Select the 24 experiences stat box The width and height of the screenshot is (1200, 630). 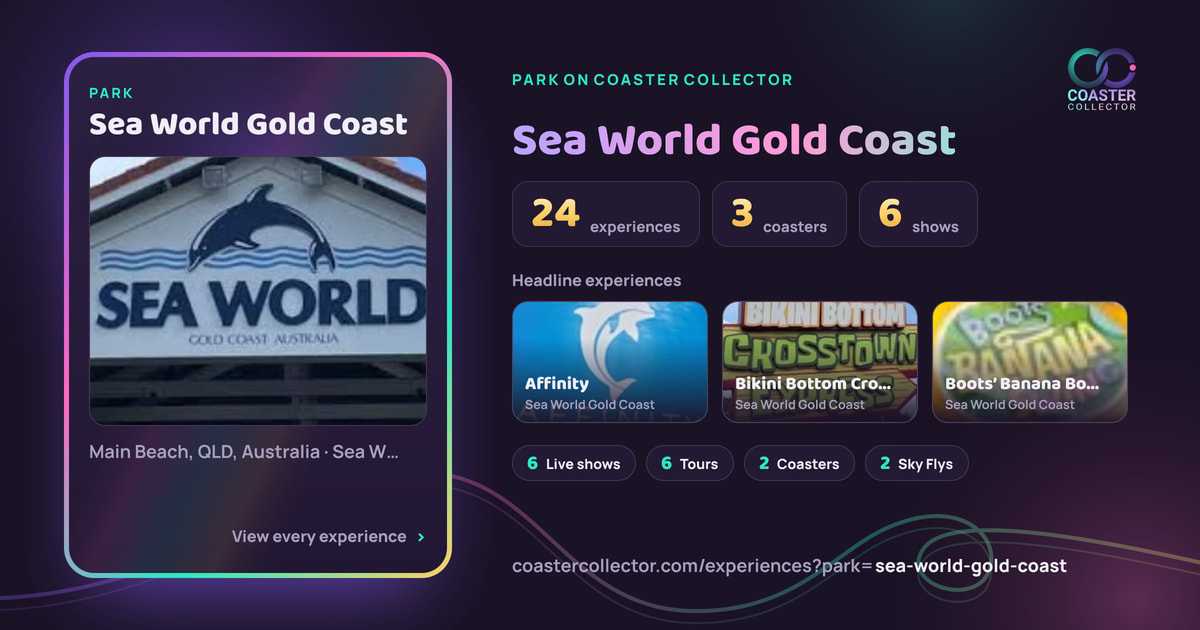pyautogui.click(x=606, y=214)
